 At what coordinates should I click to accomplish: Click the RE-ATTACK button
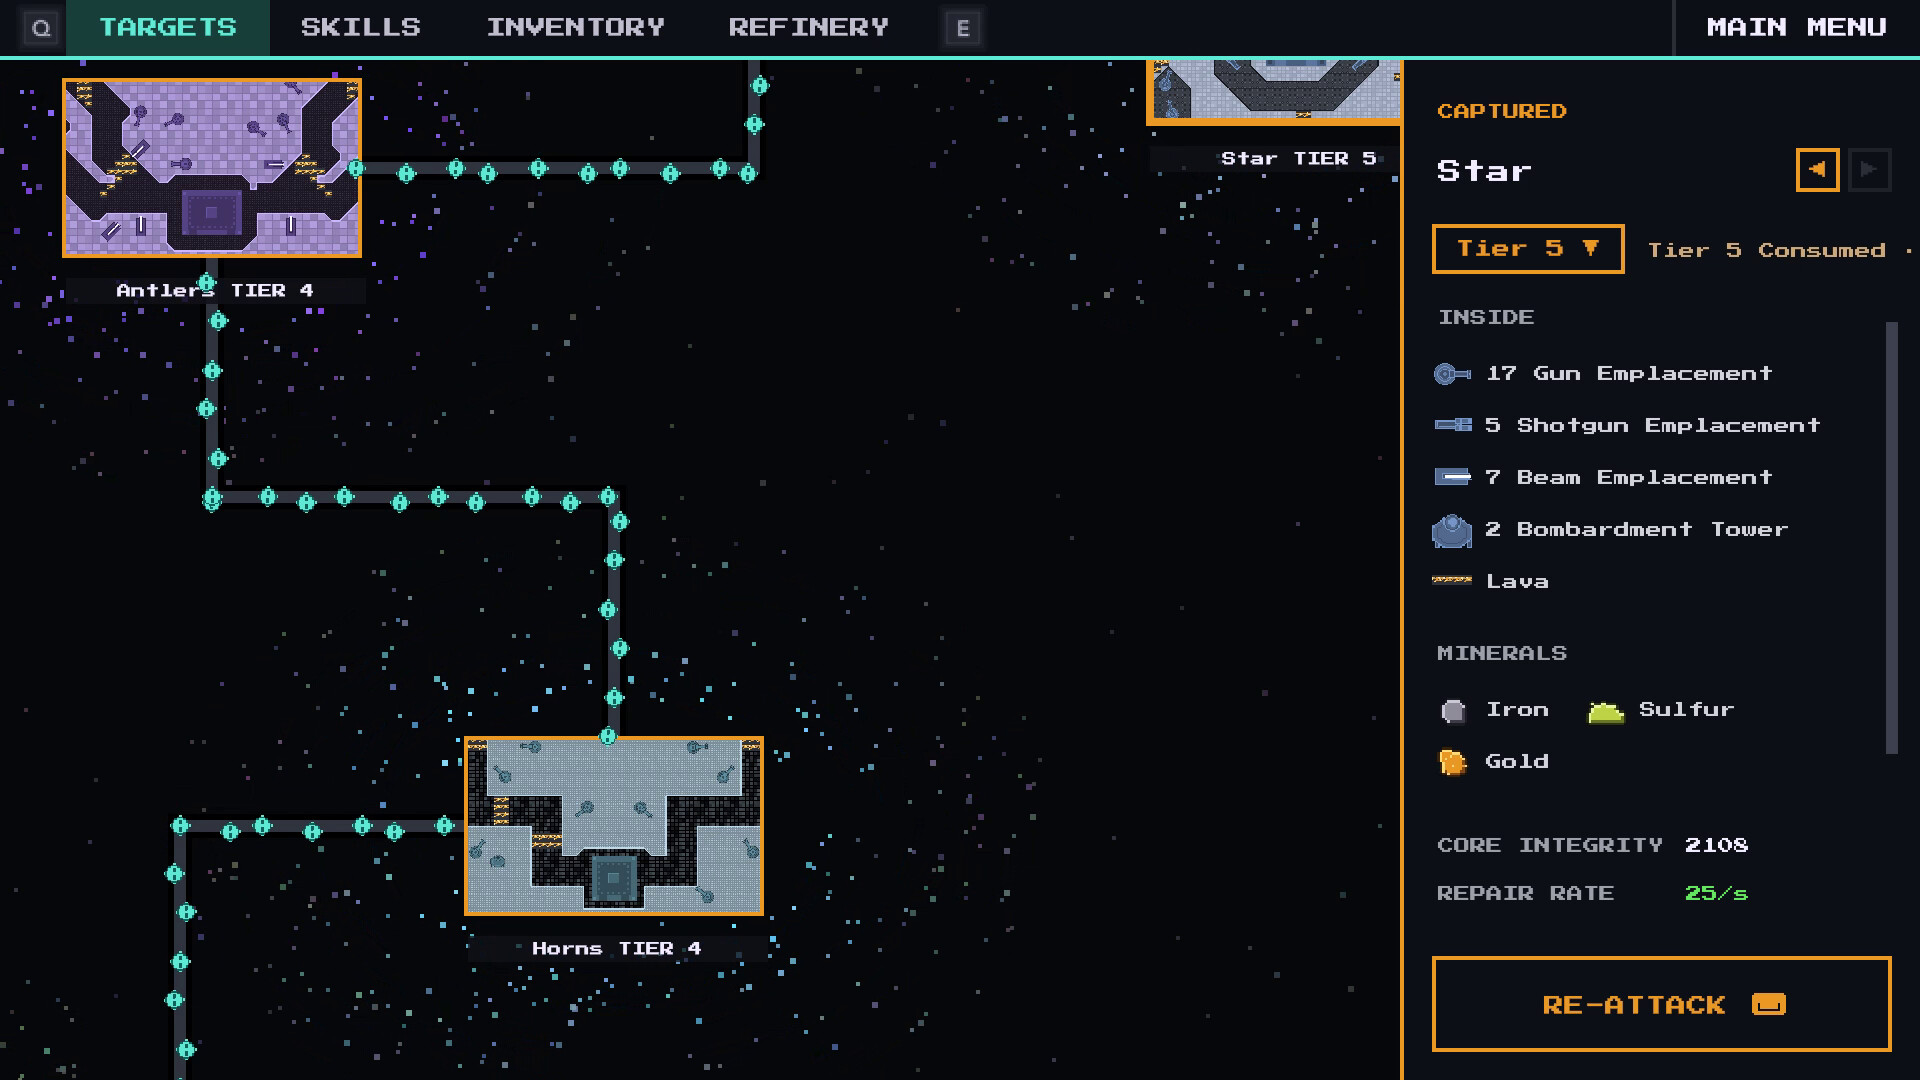(x=1661, y=1004)
